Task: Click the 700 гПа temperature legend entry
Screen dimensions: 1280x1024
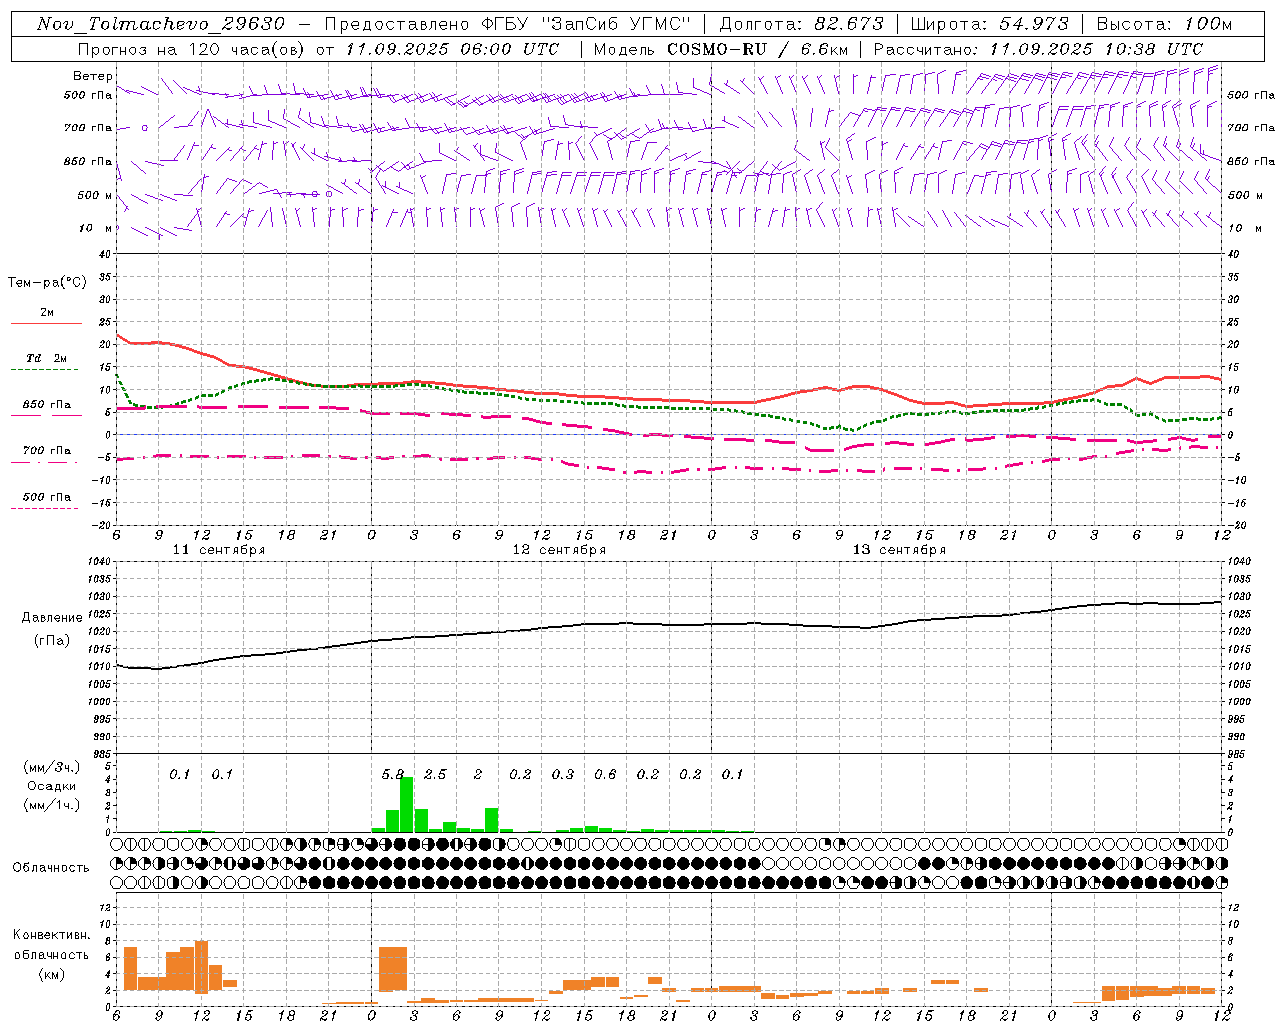Action: (x=47, y=451)
